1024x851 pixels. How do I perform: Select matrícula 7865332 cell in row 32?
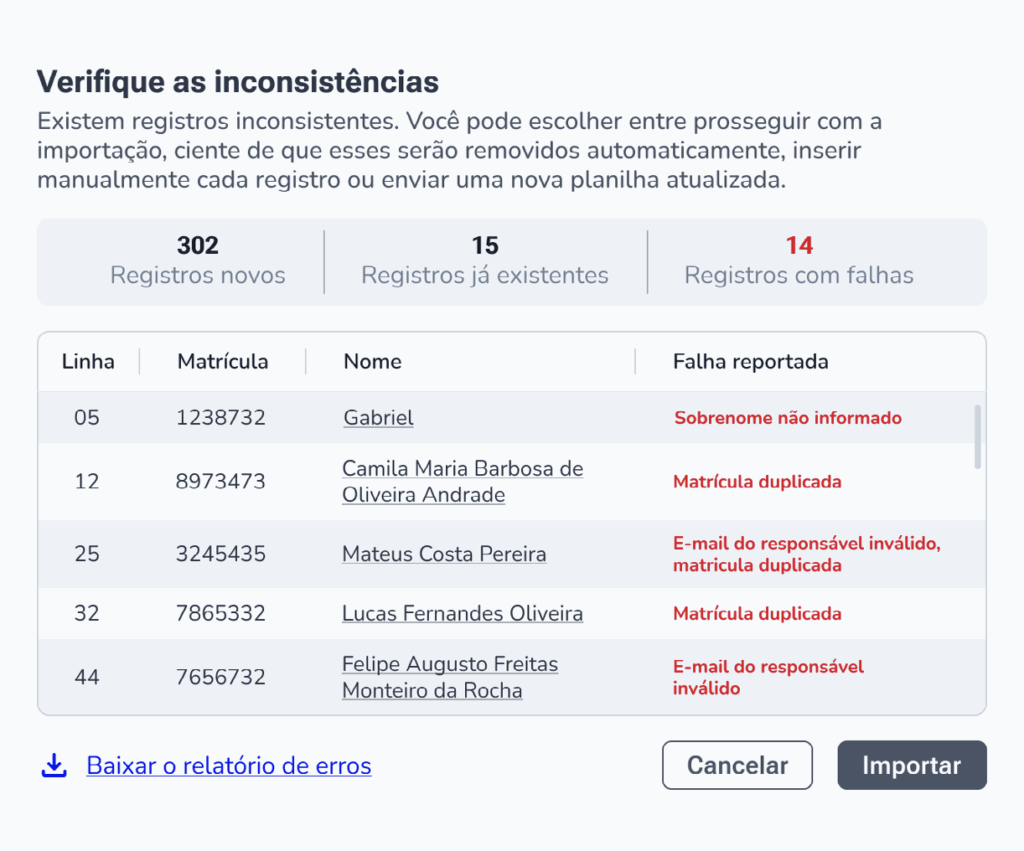[221, 613]
